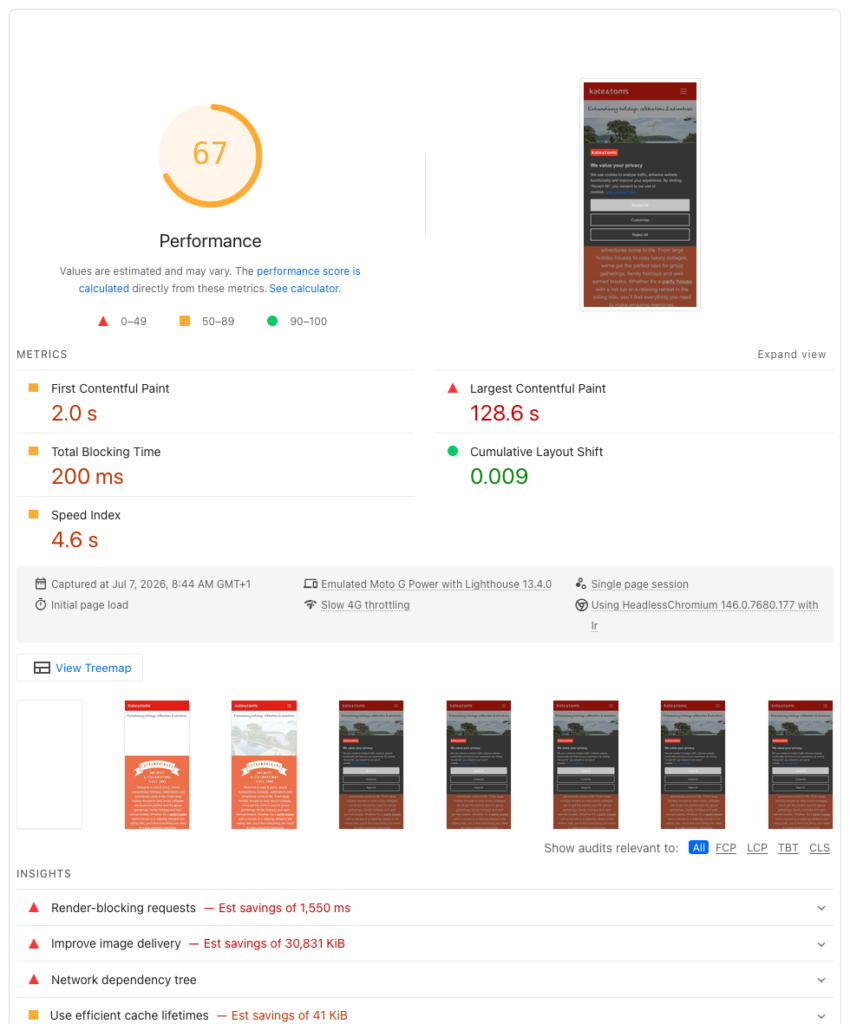Click Est savings of 41 KiB text
The image size is (850, 1024).
coord(289,1016)
